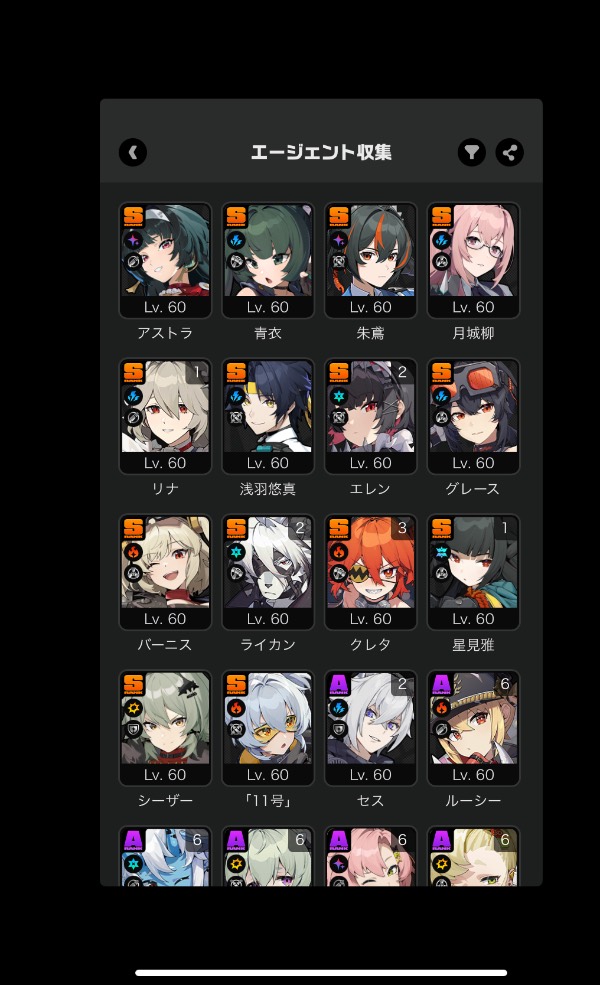Select the アストラ agent card
Image resolution: width=600 pixels, height=985 pixels.
(x=165, y=260)
